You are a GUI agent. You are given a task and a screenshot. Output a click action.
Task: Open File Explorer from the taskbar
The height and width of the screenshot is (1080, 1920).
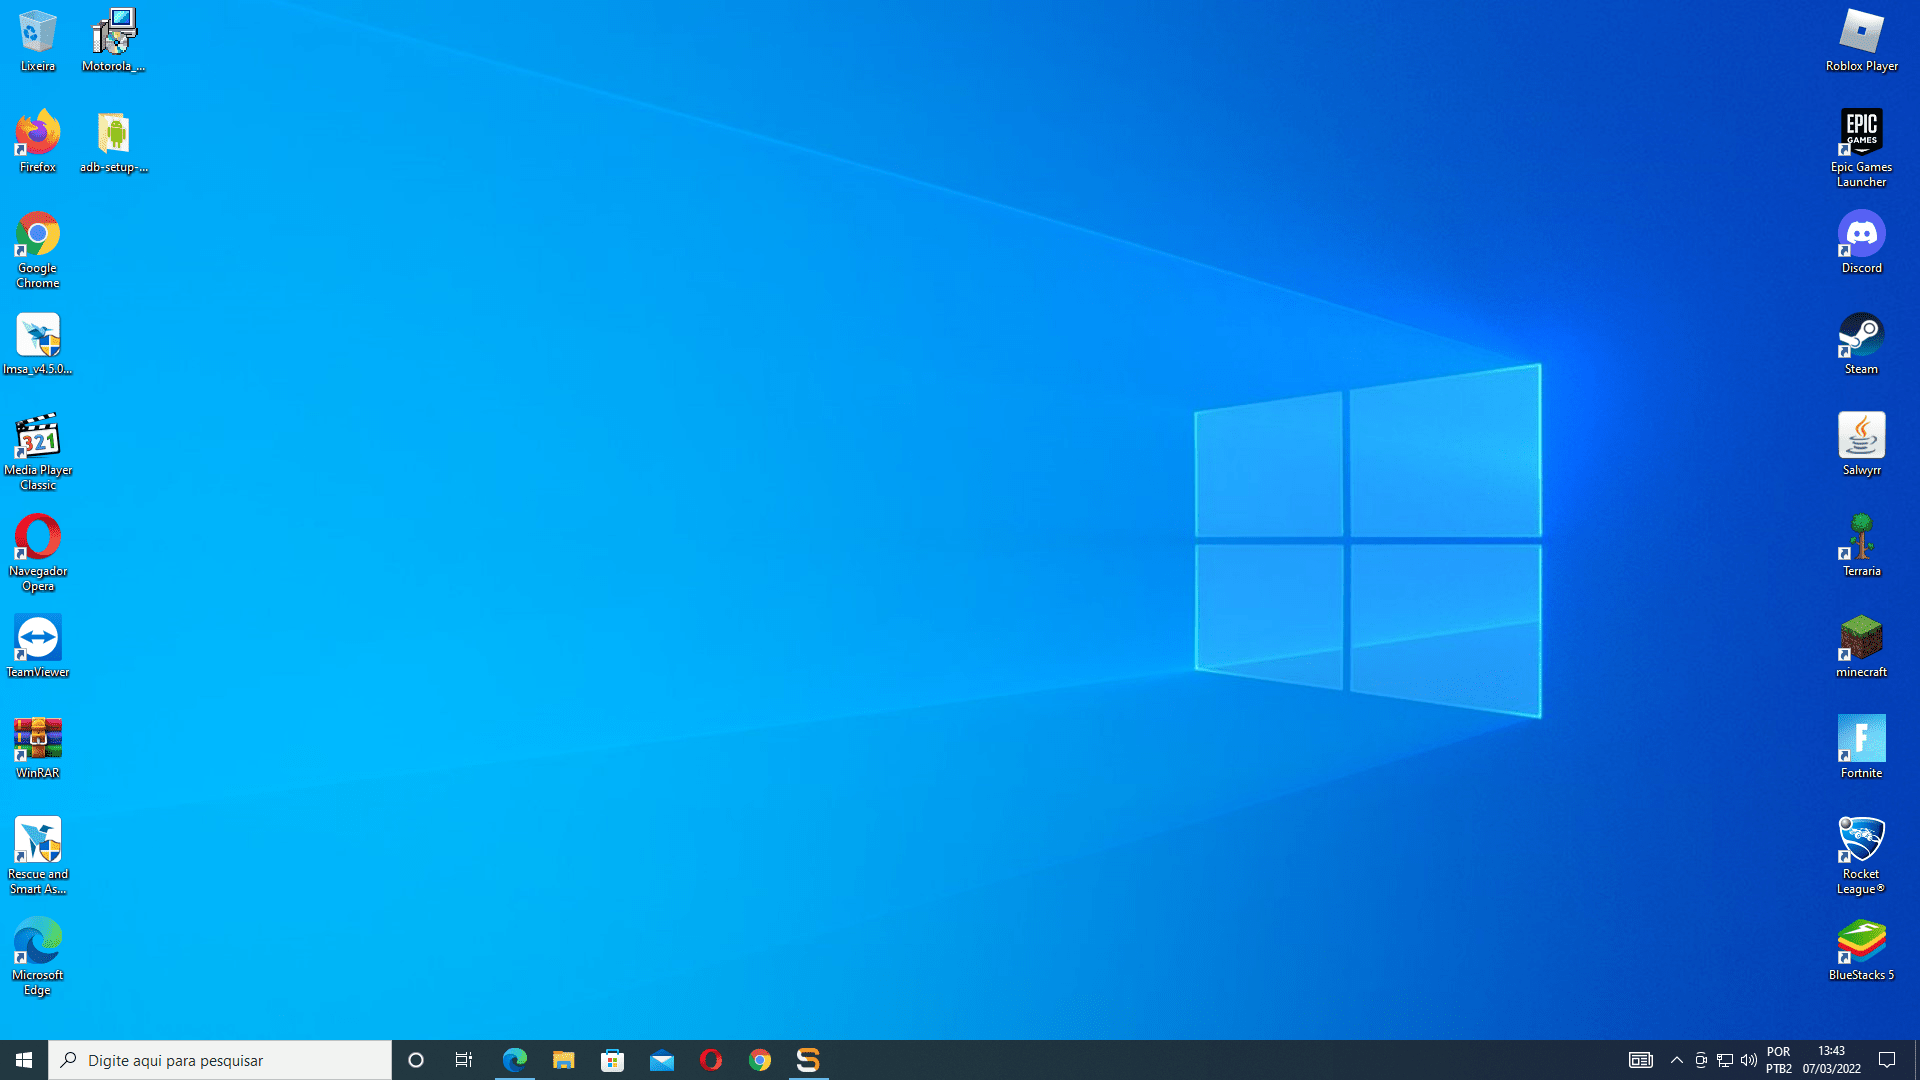click(564, 1060)
